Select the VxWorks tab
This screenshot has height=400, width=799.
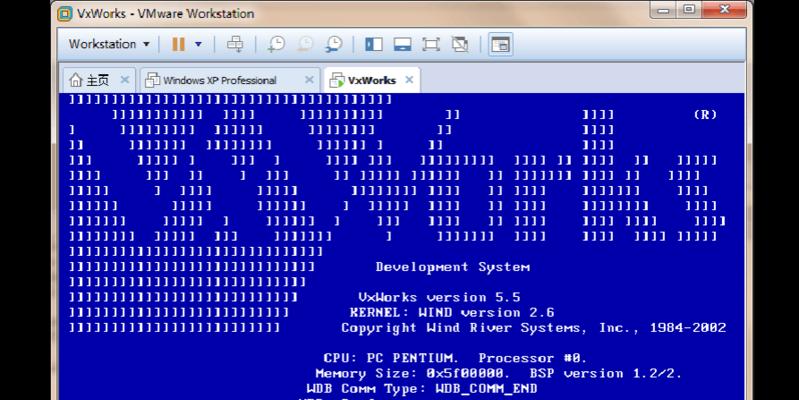tap(371, 80)
